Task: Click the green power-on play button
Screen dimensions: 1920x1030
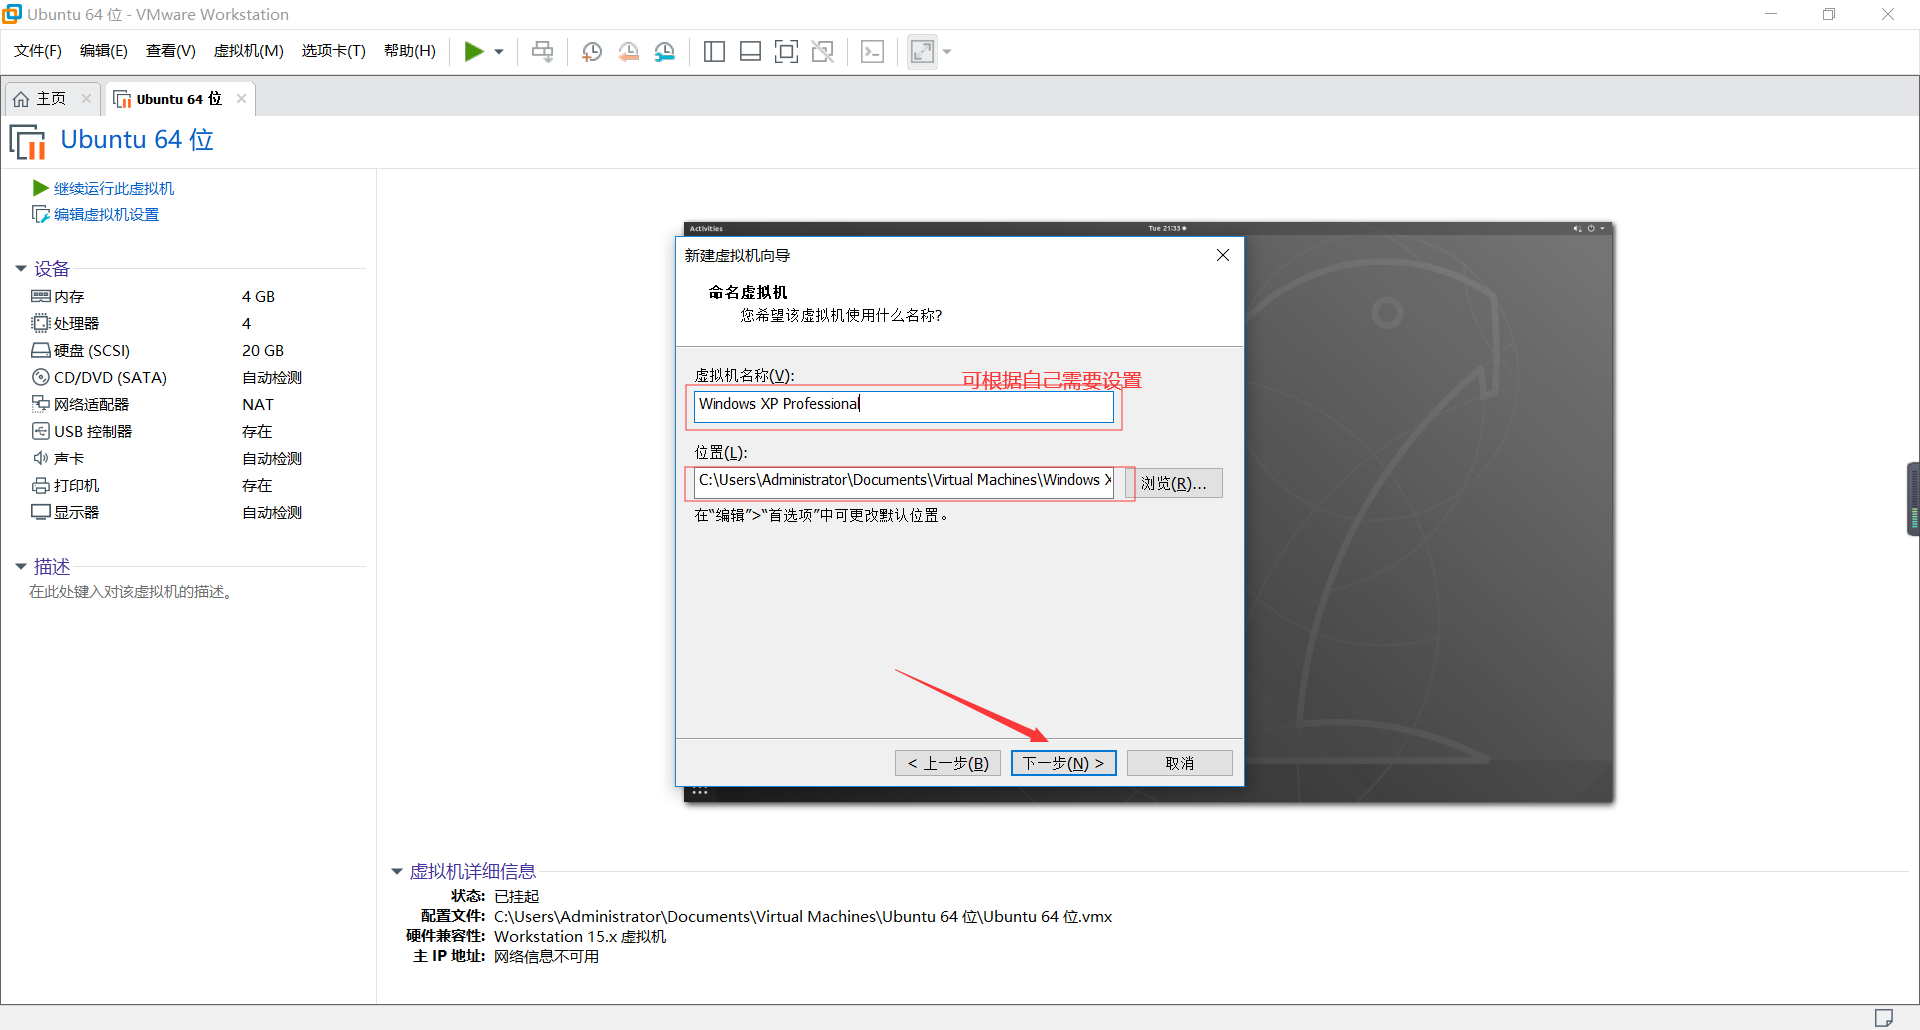Action: (x=474, y=51)
